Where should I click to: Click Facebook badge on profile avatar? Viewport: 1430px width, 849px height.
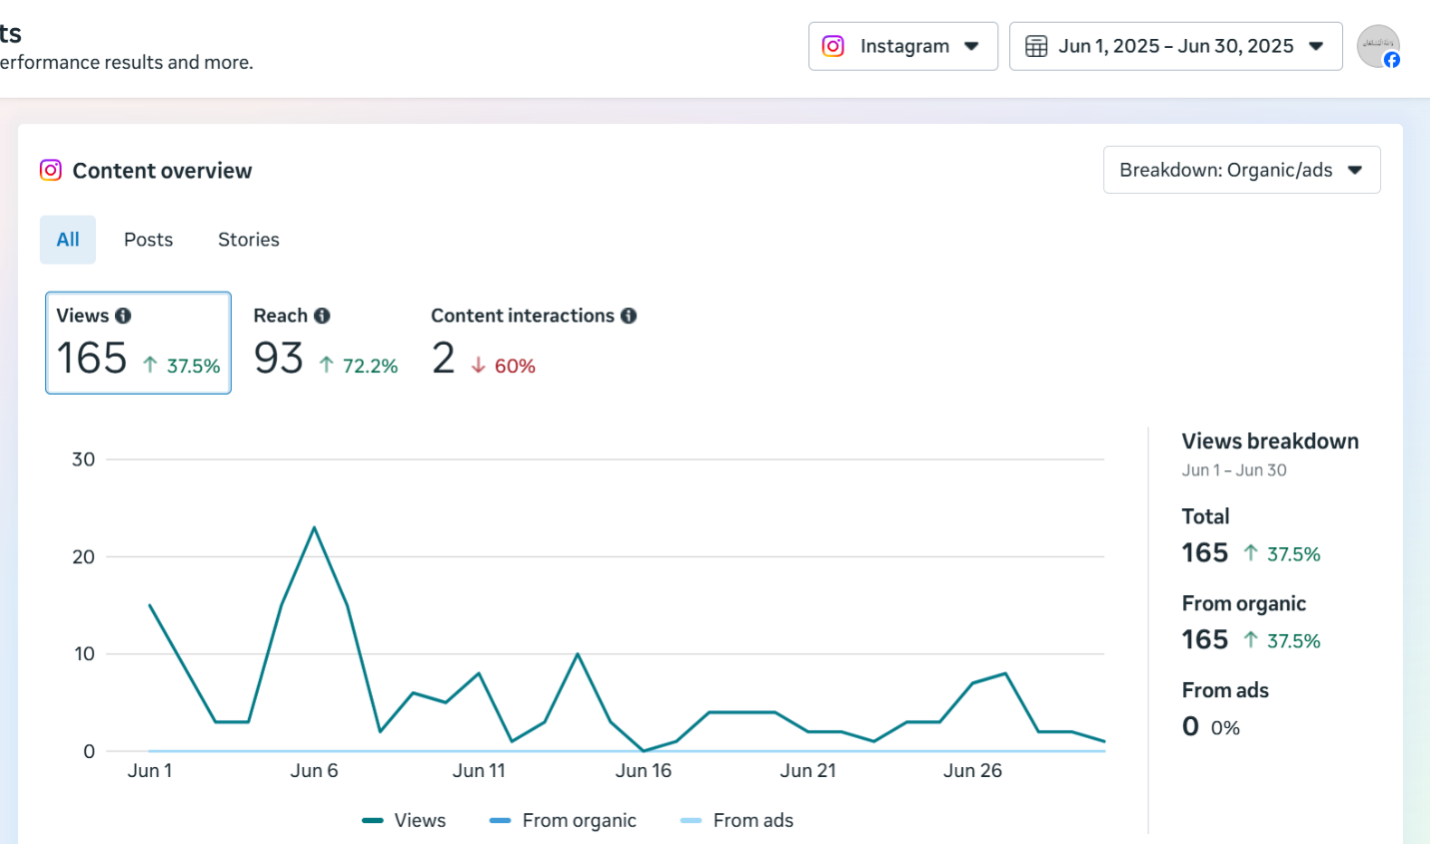(x=1391, y=60)
